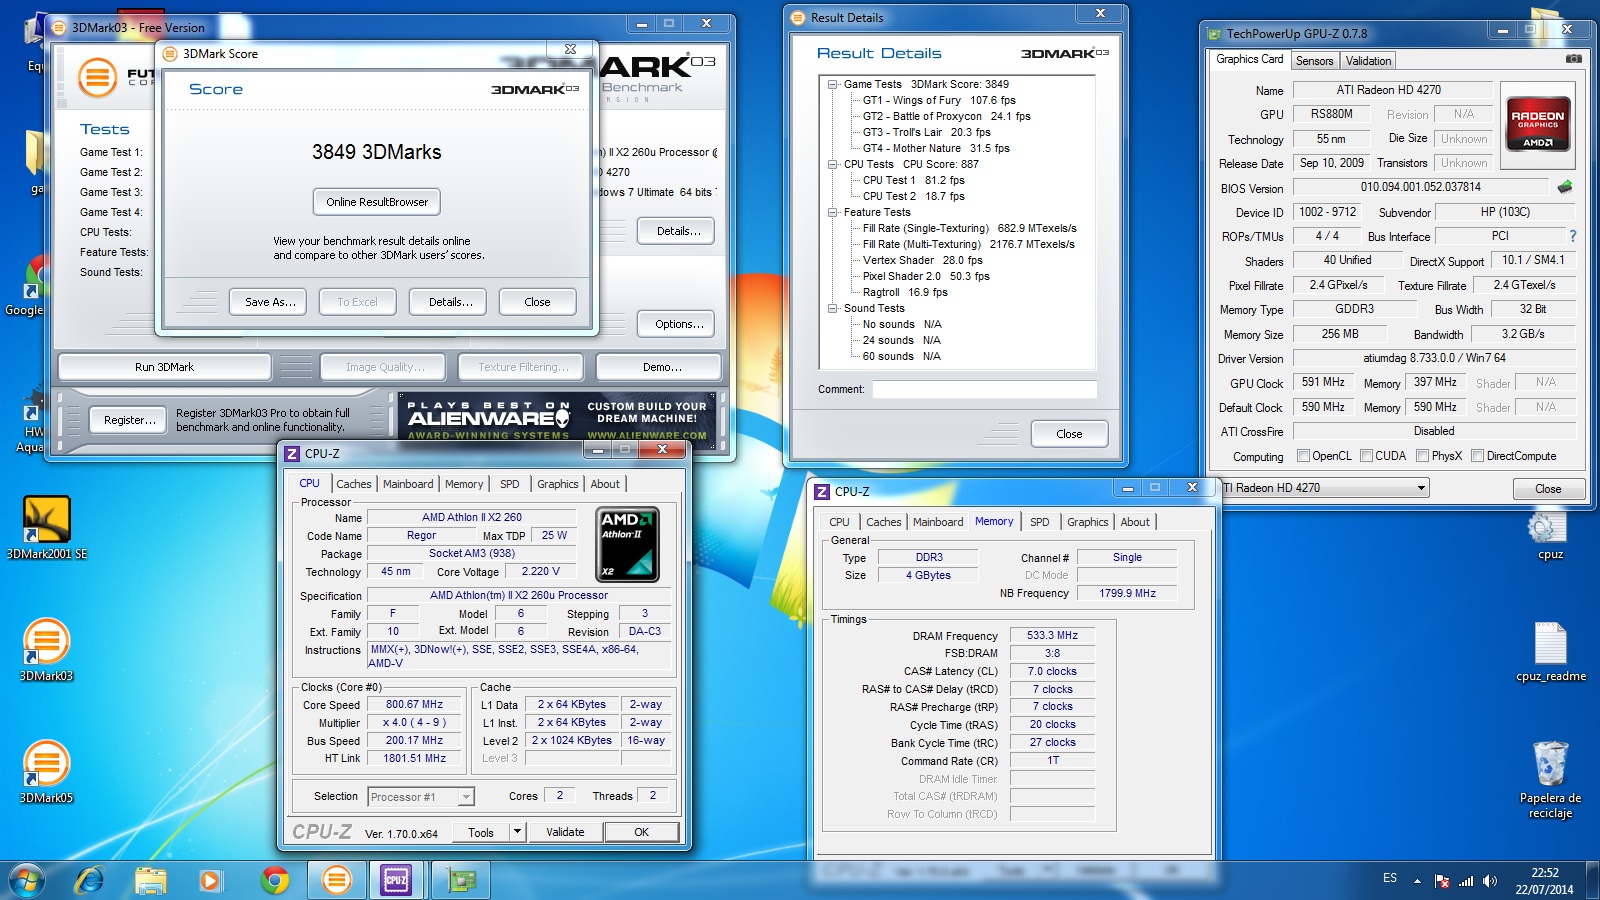The width and height of the screenshot is (1600, 900).
Task: Click Run 3DMark button
Action: point(164,367)
